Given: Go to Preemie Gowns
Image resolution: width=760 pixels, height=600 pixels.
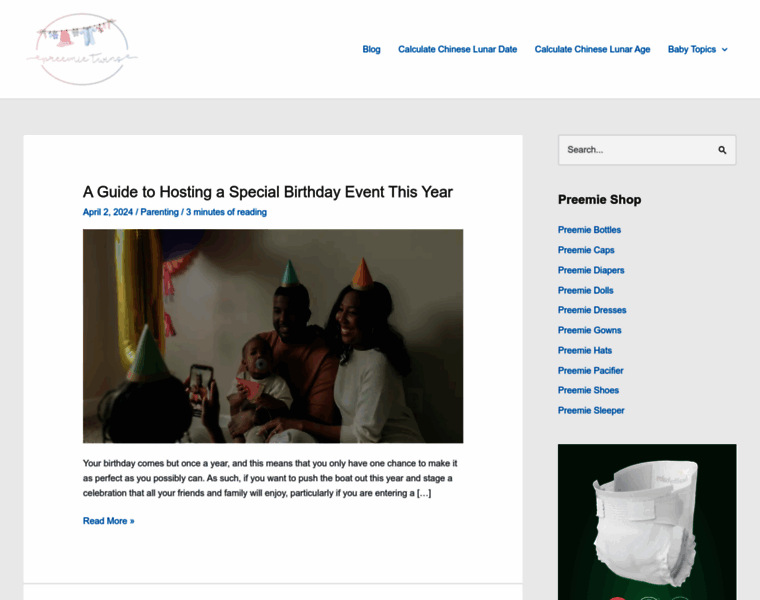Looking at the screenshot, I should pyautogui.click(x=589, y=330).
